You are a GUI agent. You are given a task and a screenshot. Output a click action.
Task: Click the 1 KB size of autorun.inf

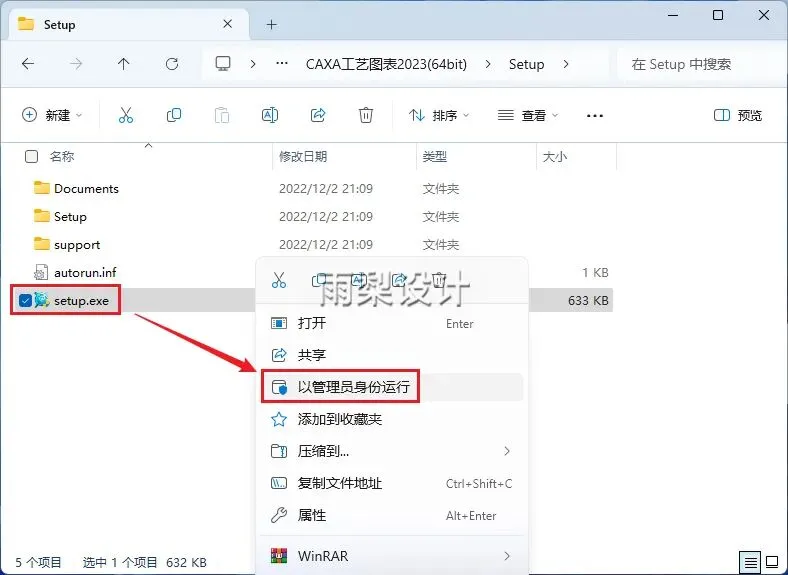(596, 272)
